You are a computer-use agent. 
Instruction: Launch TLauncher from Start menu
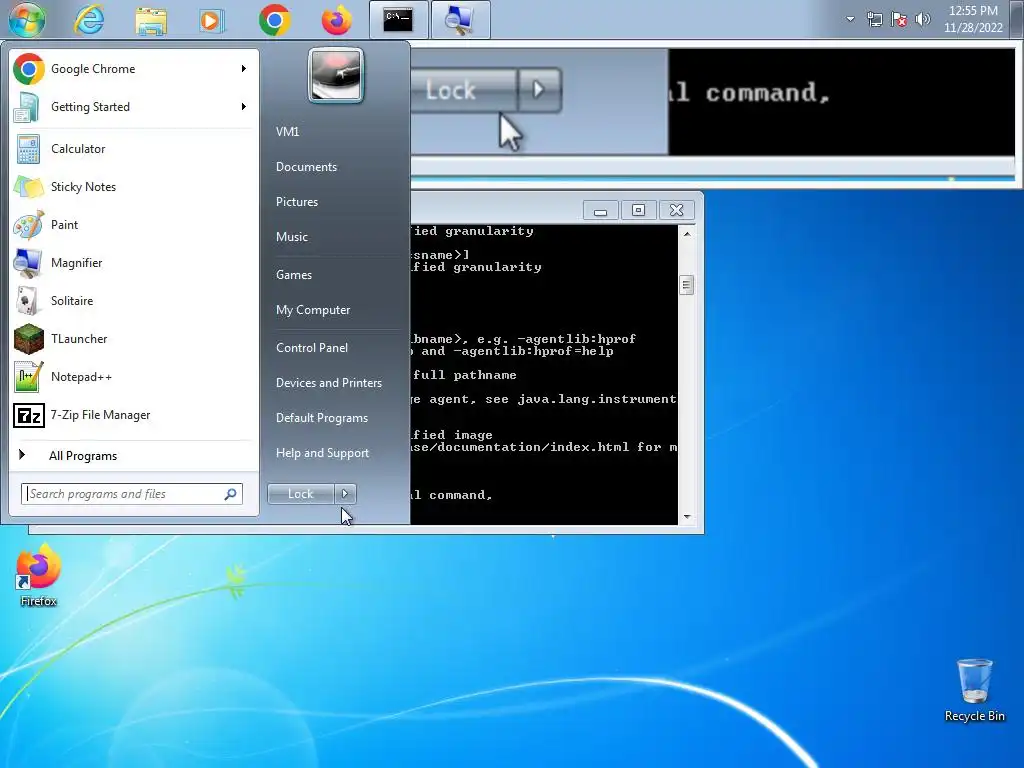coord(134,338)
